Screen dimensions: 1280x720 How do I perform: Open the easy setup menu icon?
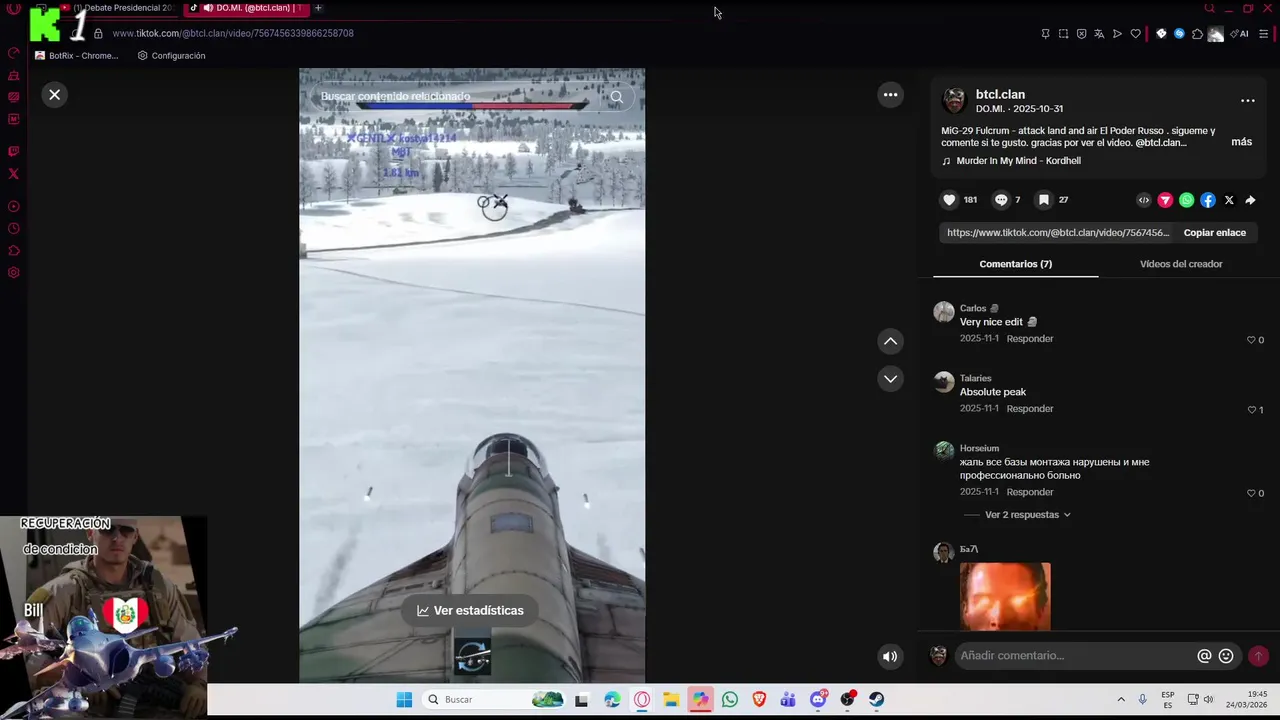click(x=1264, y=34)
